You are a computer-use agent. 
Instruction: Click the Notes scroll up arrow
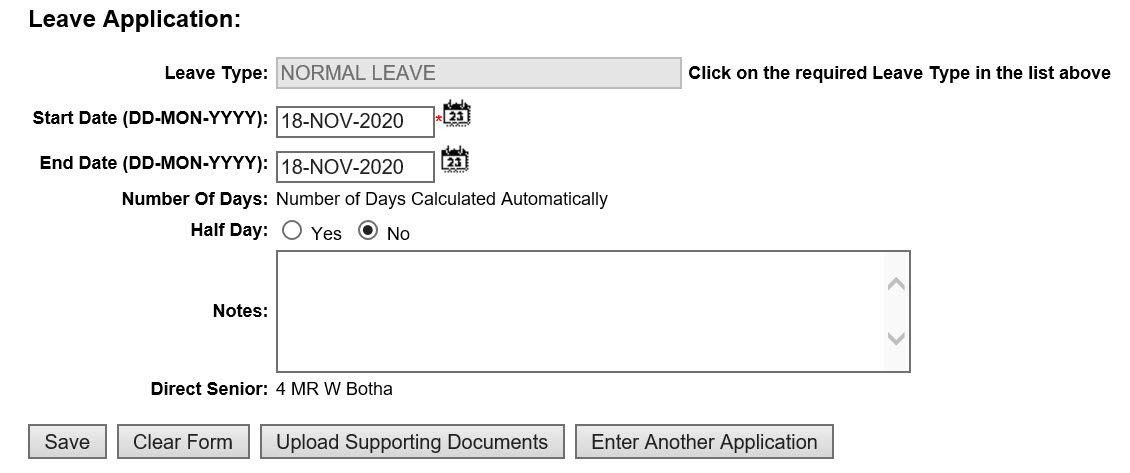[896, 285]
